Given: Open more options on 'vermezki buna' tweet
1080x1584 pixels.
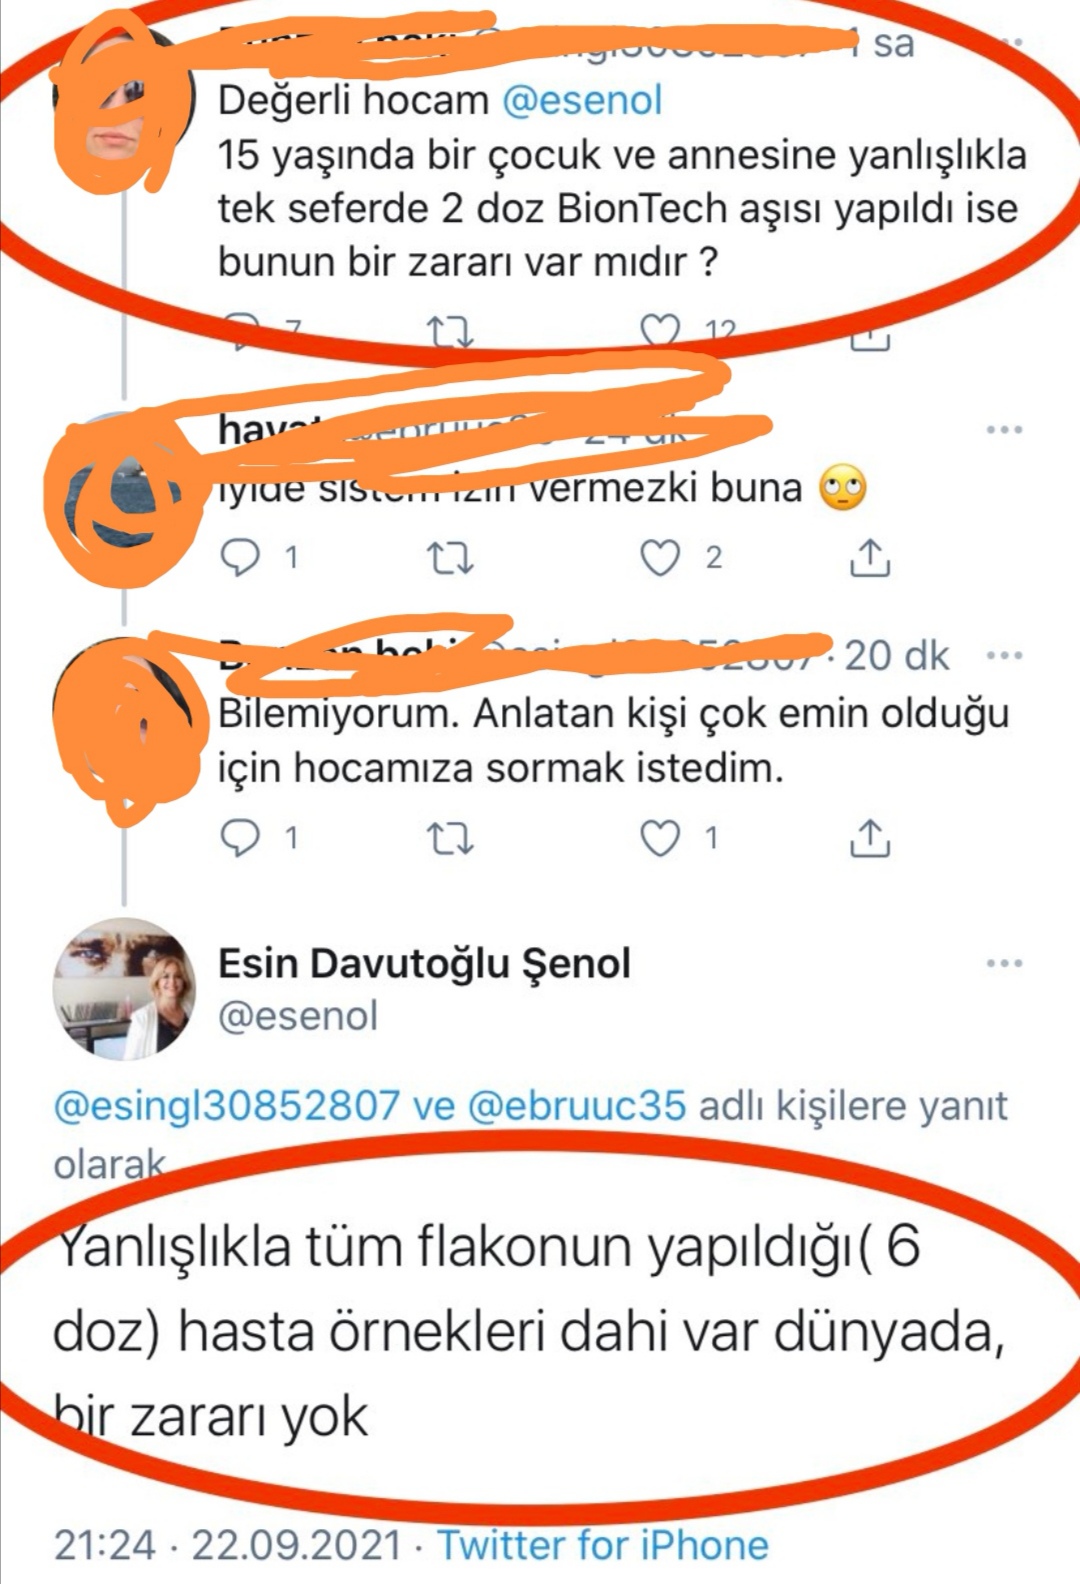Looking at the screenshot, I should (1004, 430).
